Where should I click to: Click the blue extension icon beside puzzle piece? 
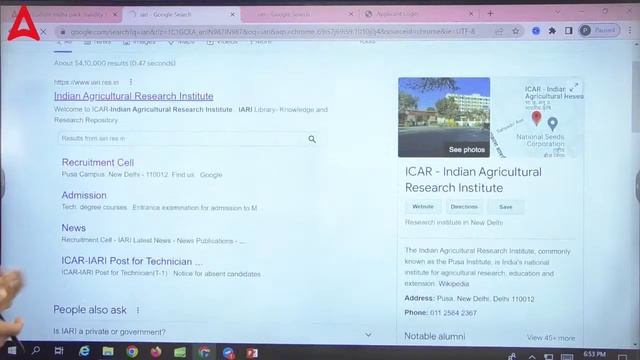(x=536, y=31)
